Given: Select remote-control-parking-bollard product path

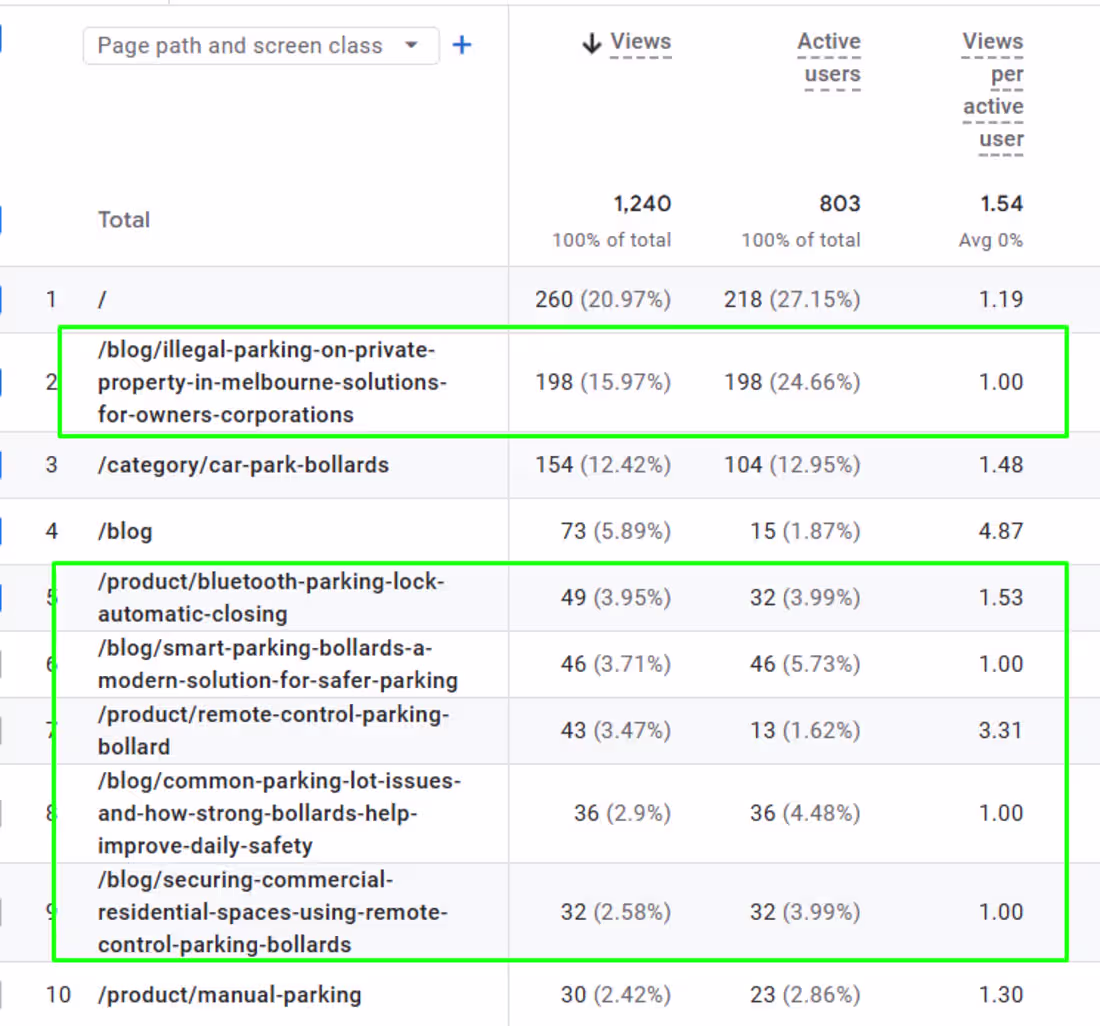Looking at the screenshot, I should click(x=274, y=730).
